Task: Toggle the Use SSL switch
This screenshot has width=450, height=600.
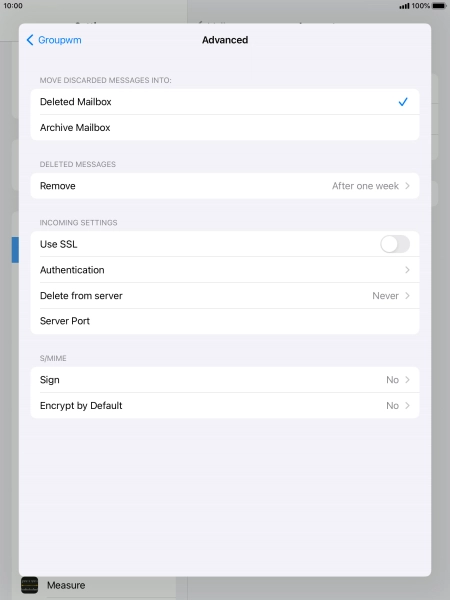Action: [395, 244]
